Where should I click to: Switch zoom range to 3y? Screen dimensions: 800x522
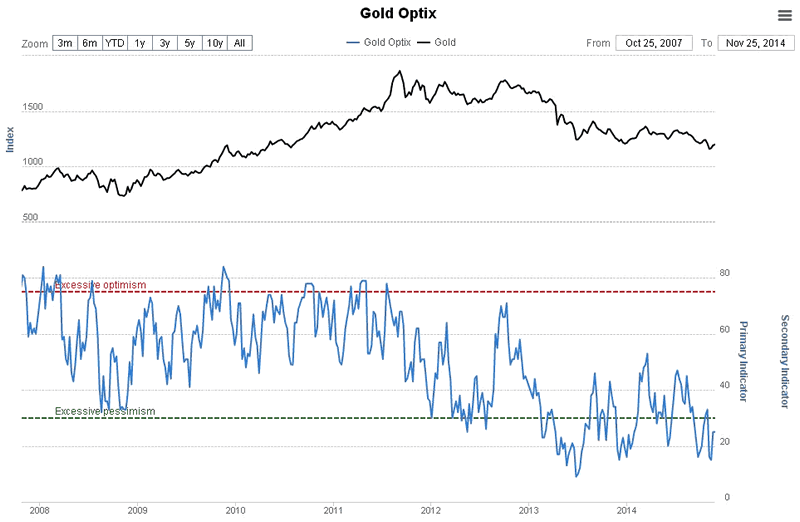[x=165, y=43]
